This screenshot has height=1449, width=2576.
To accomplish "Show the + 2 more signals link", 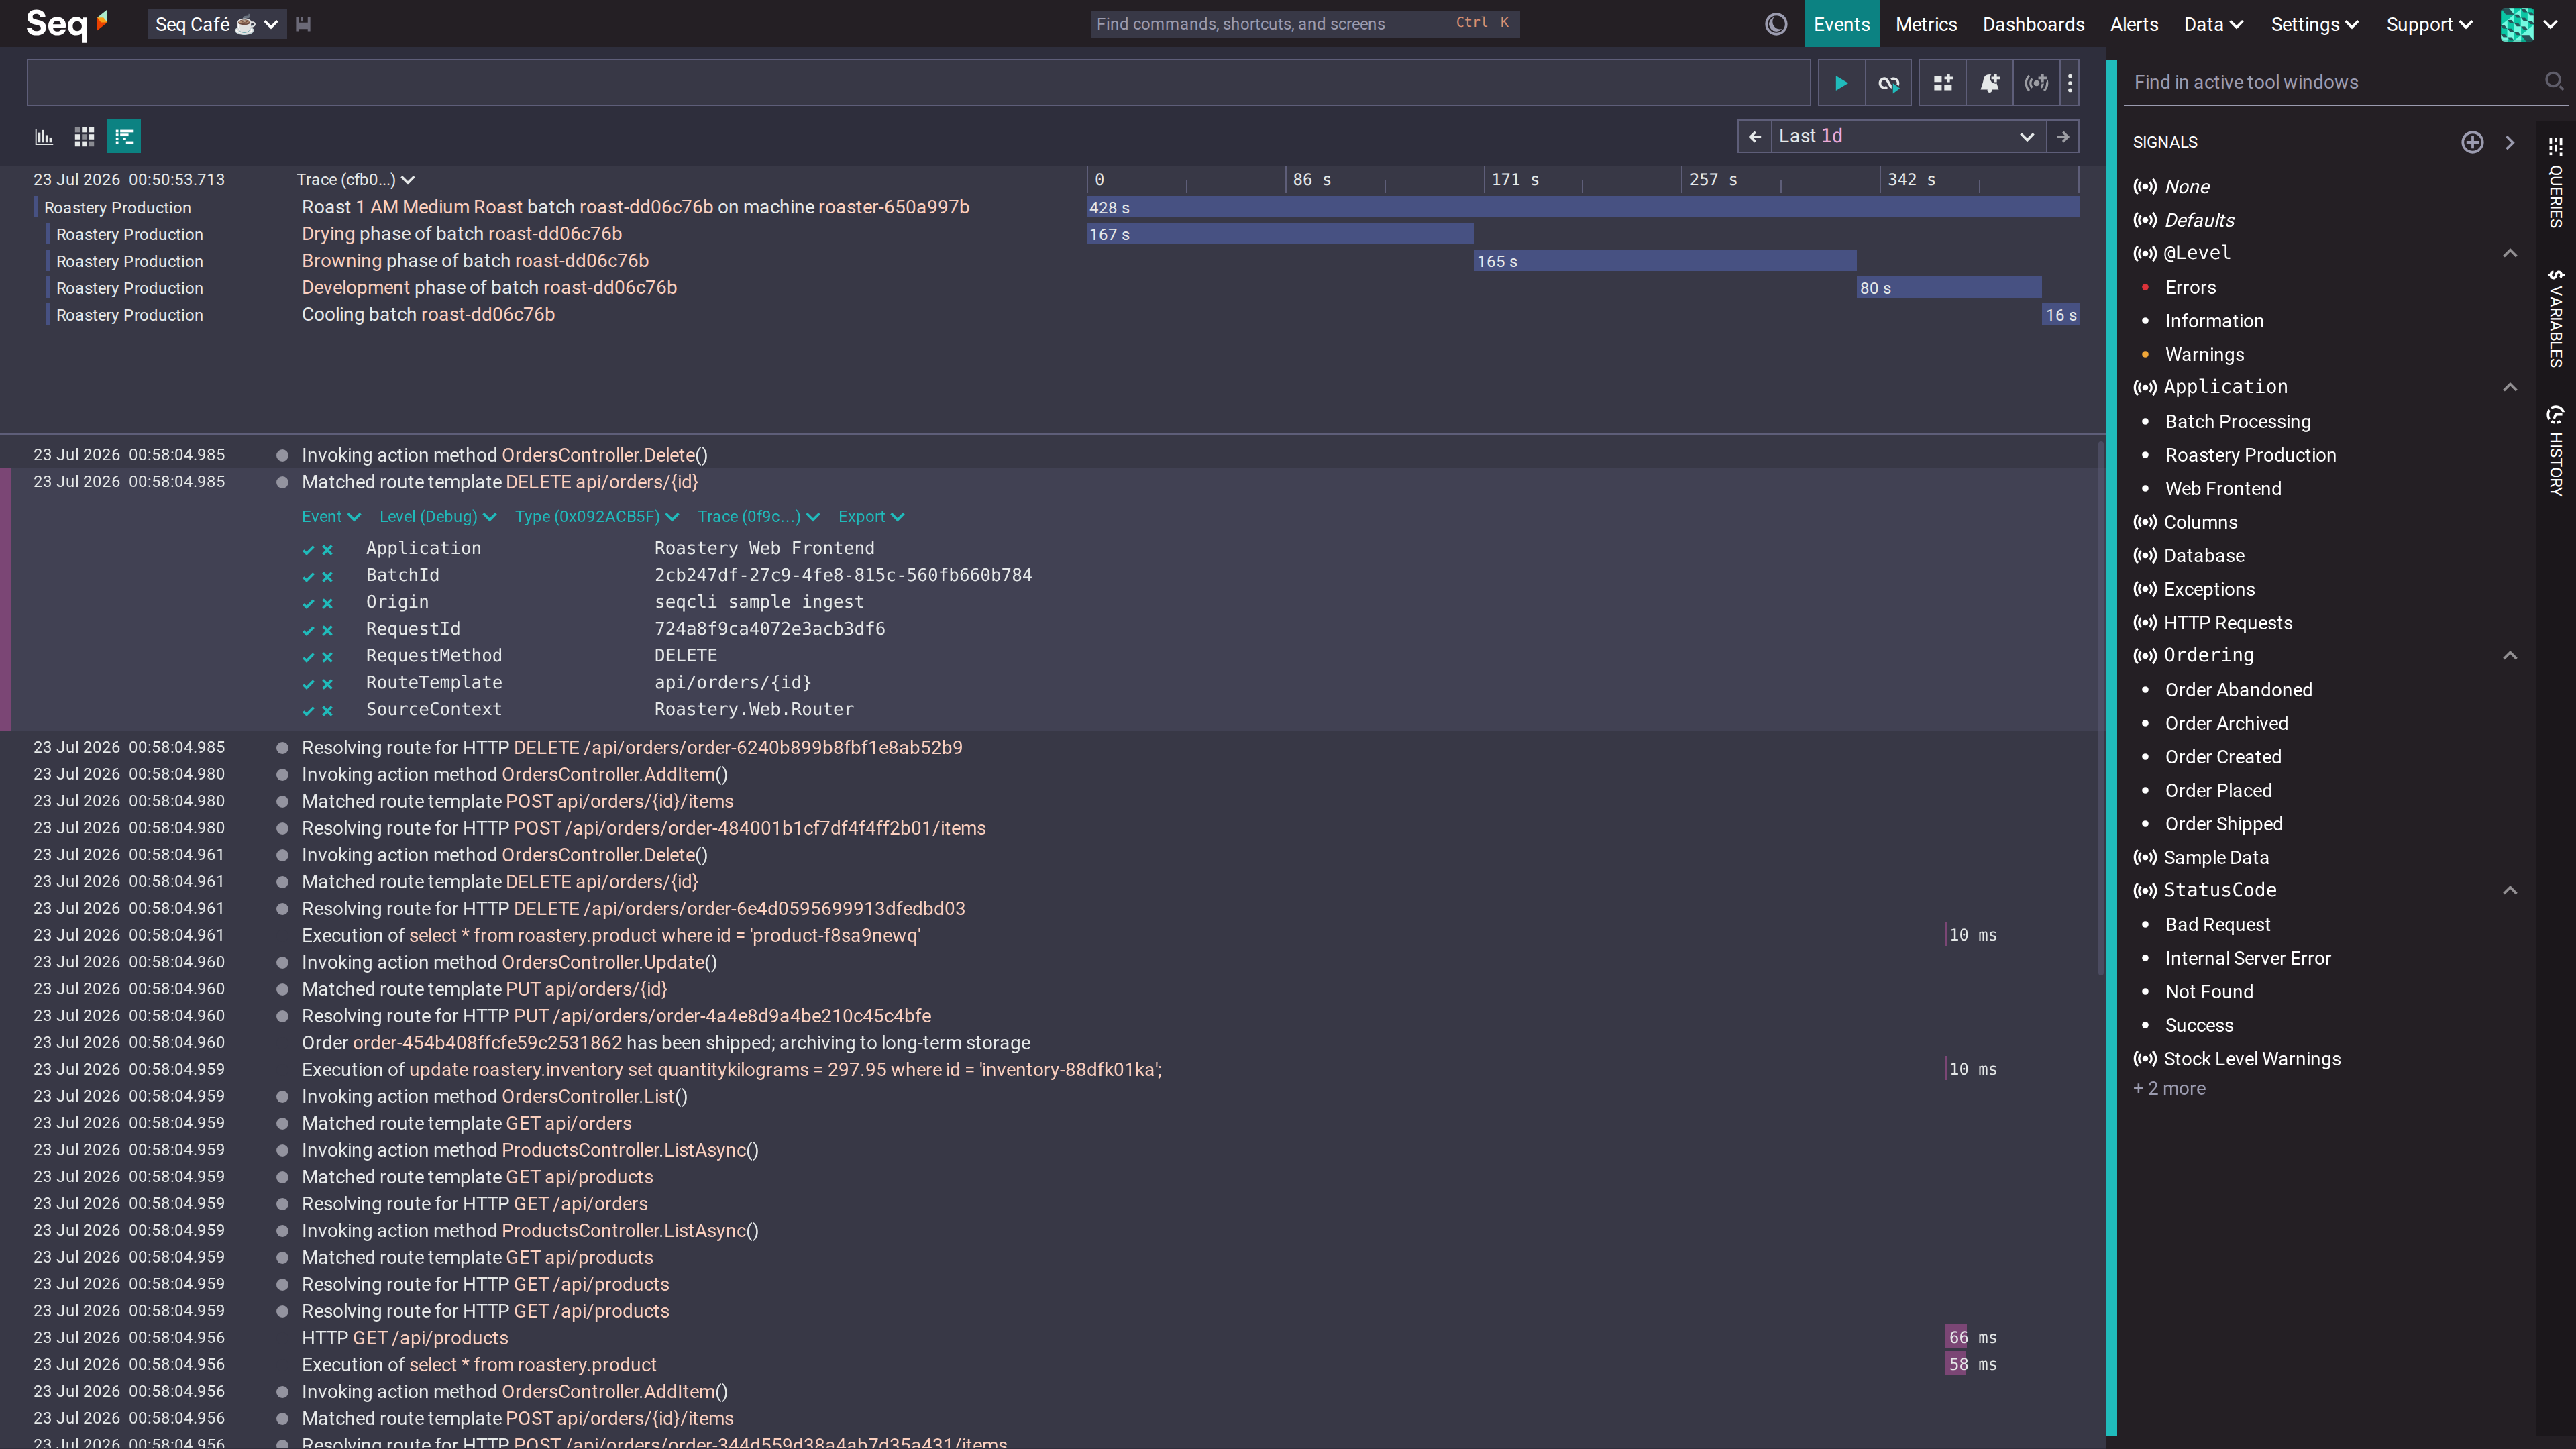I will (2169, 1089).
